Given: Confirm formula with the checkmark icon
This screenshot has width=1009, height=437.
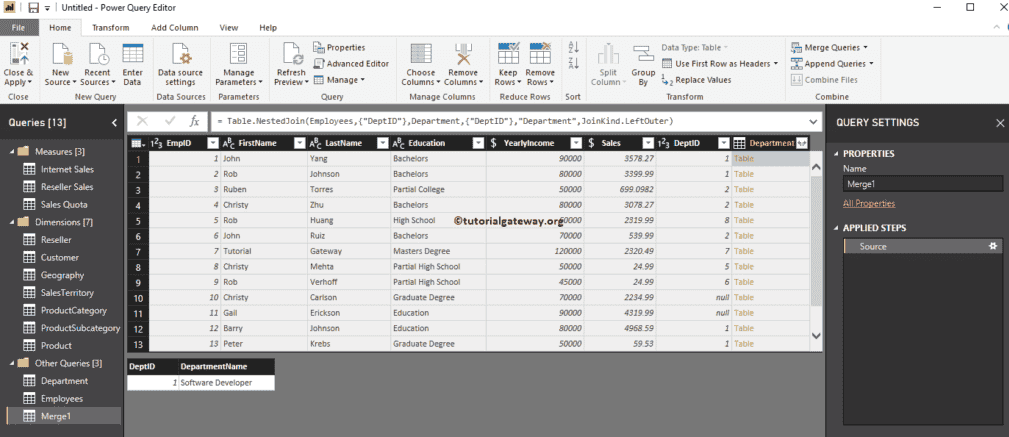Looking at the screenshot, I should (x=170, y=121).
